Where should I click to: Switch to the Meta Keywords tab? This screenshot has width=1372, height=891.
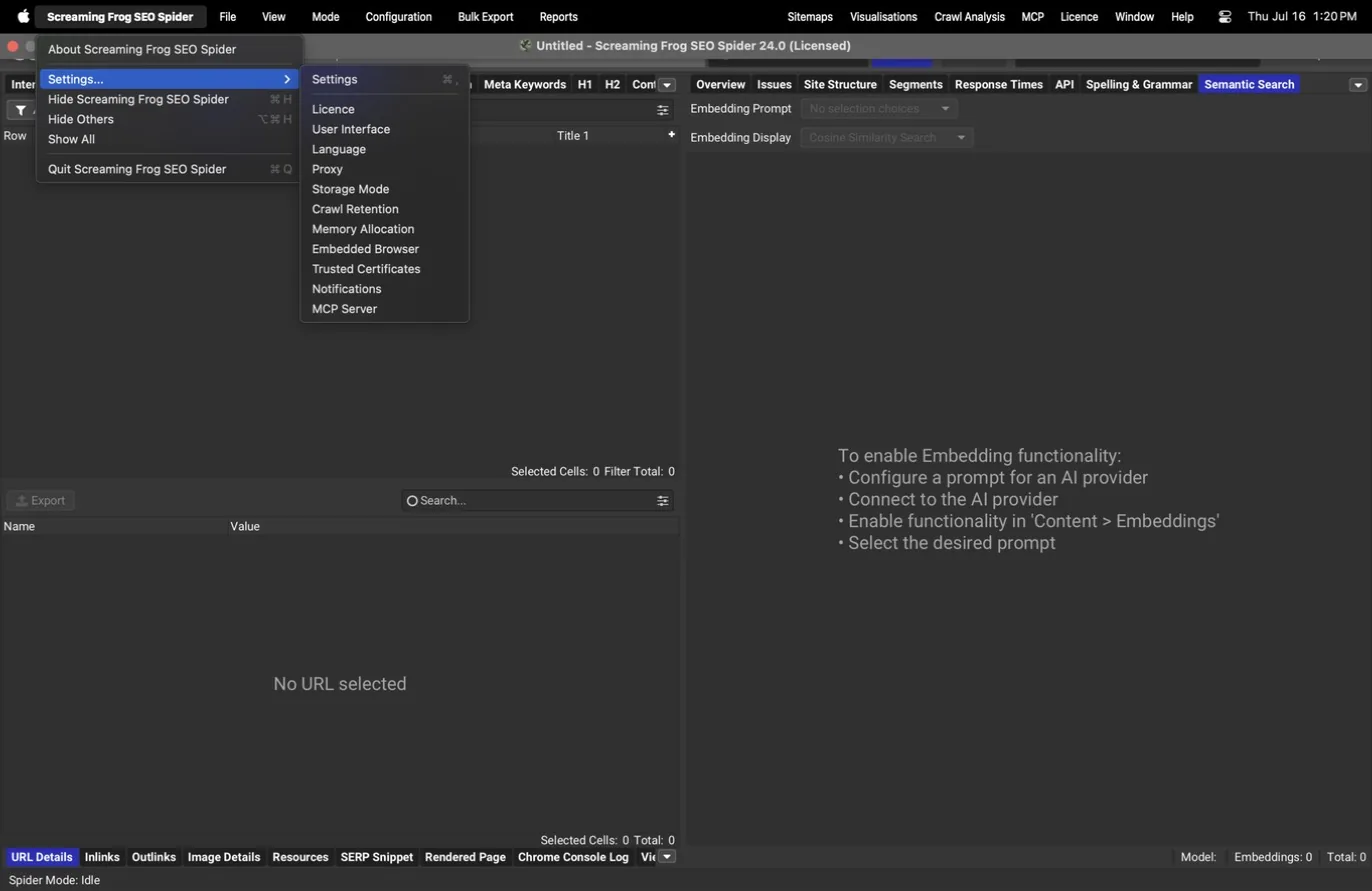pyautogui.click(x=525, y=85)
